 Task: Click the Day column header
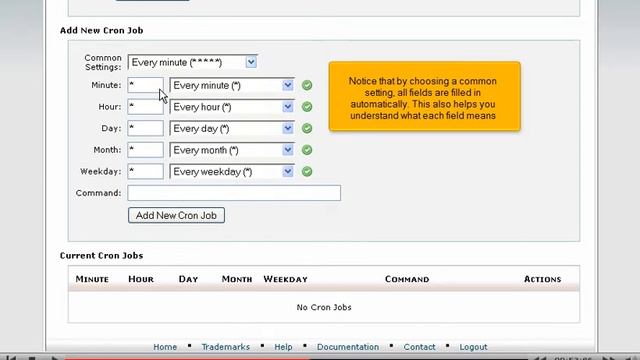[188, 279]
